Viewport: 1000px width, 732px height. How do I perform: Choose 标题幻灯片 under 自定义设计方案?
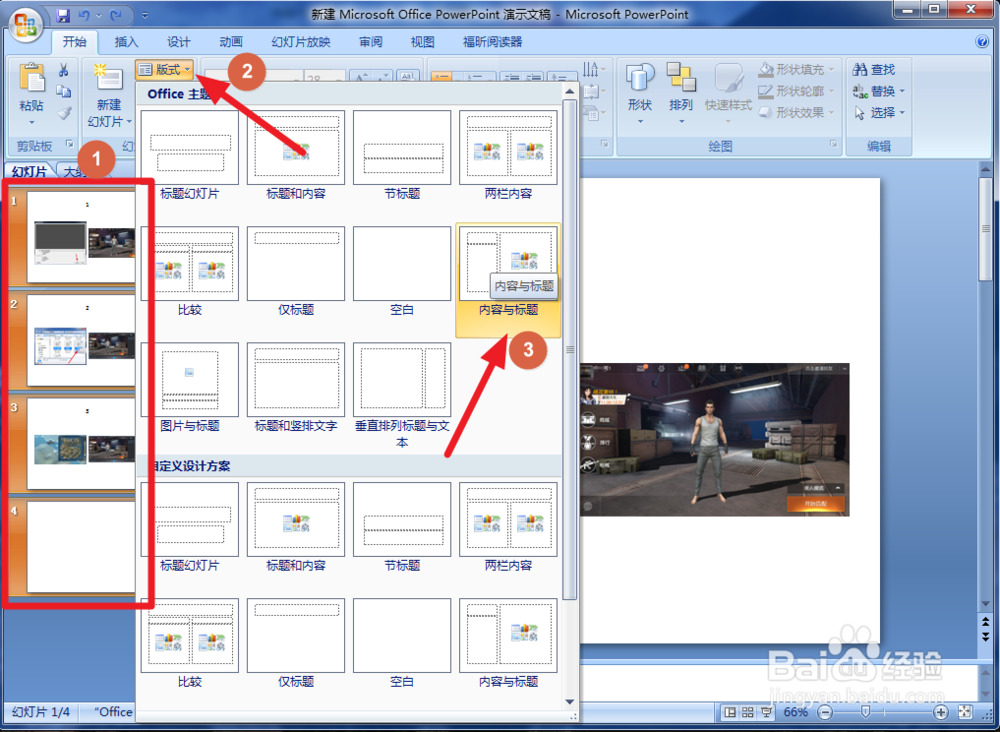[x=189, y=527]
